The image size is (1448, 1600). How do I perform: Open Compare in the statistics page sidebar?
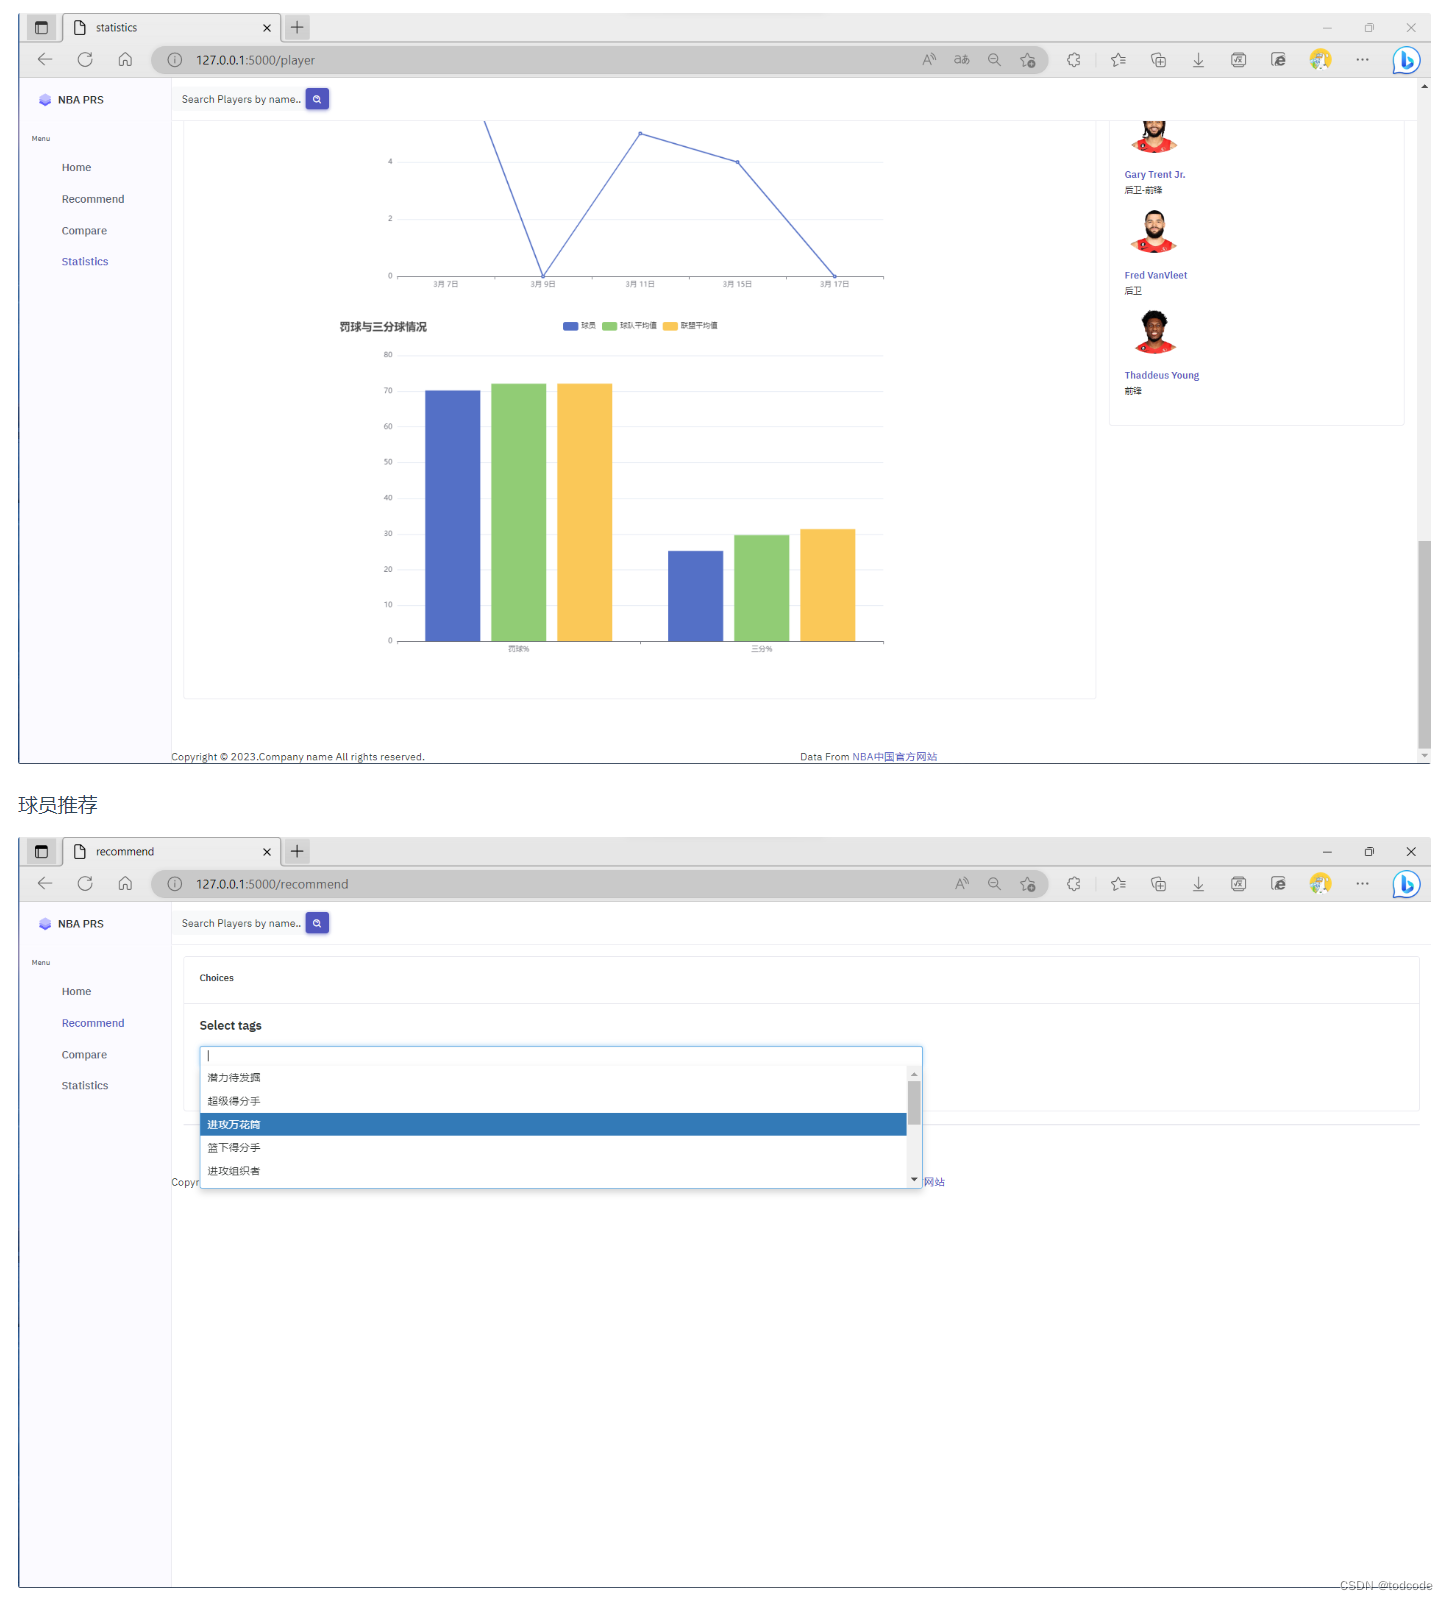coord(84,231)
